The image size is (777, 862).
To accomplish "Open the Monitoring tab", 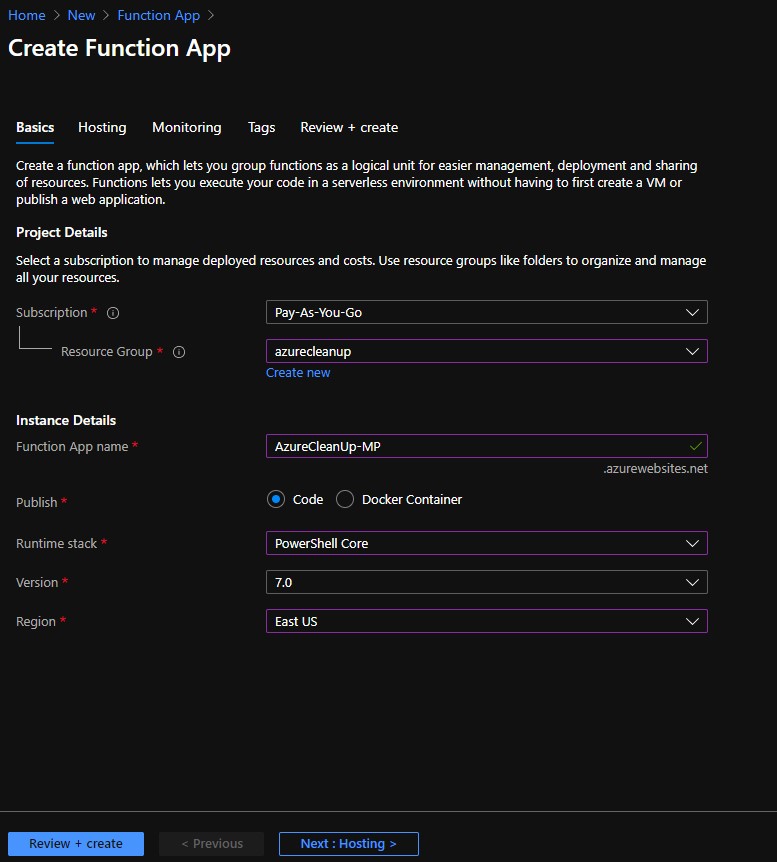I will point(186,128).
